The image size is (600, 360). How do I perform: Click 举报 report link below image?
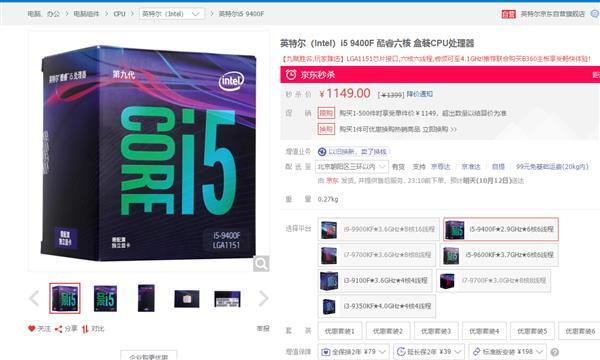click(263, 328)
